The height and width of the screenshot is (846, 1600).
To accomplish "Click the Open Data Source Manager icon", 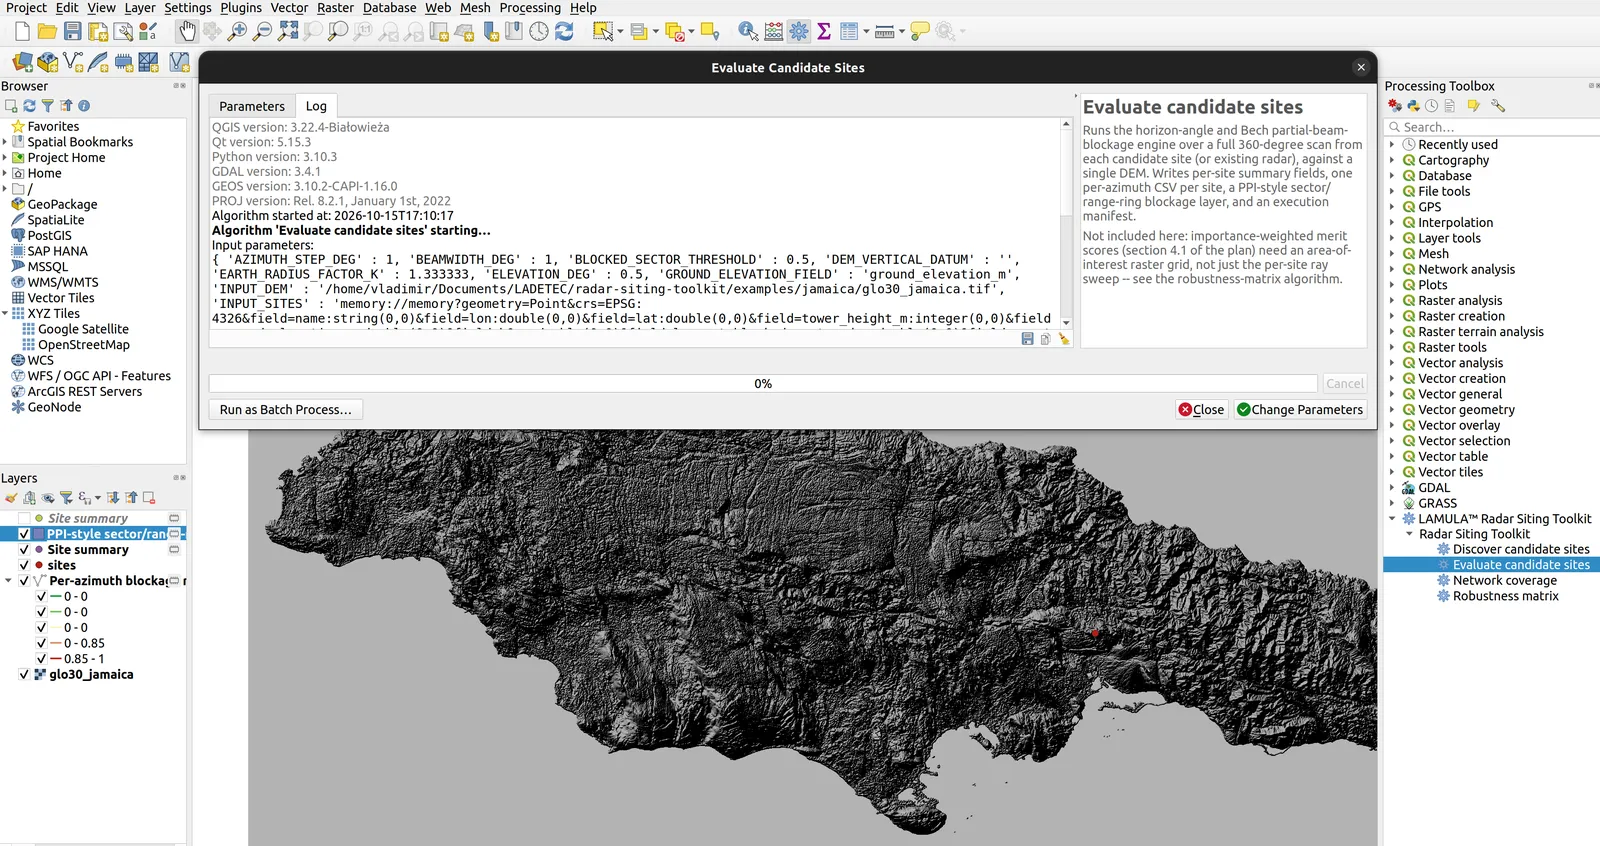I will pyautogui.click(x=22, y=63).
